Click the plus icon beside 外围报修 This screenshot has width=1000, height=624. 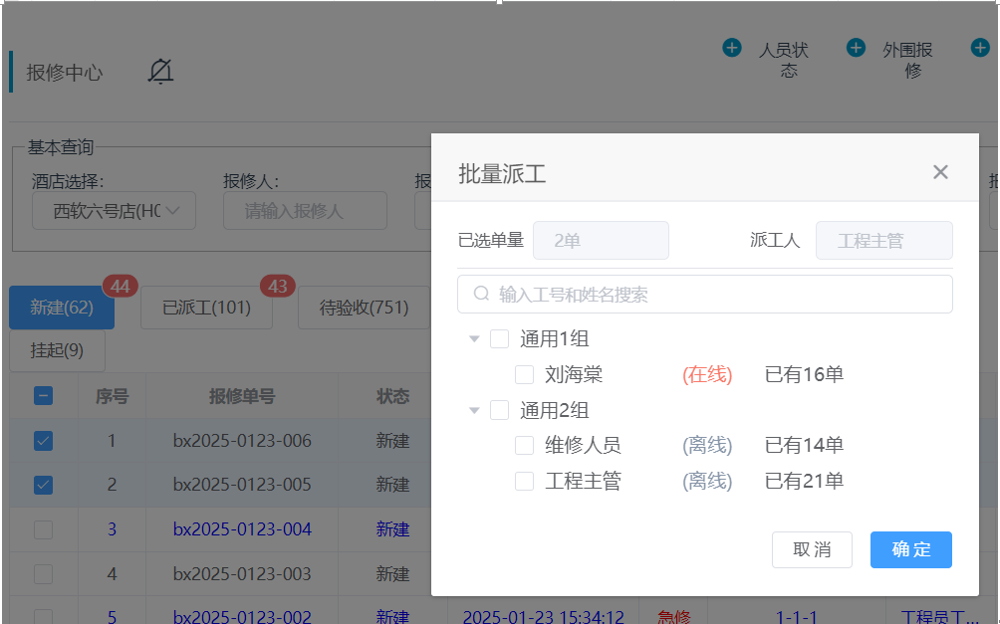856,48
